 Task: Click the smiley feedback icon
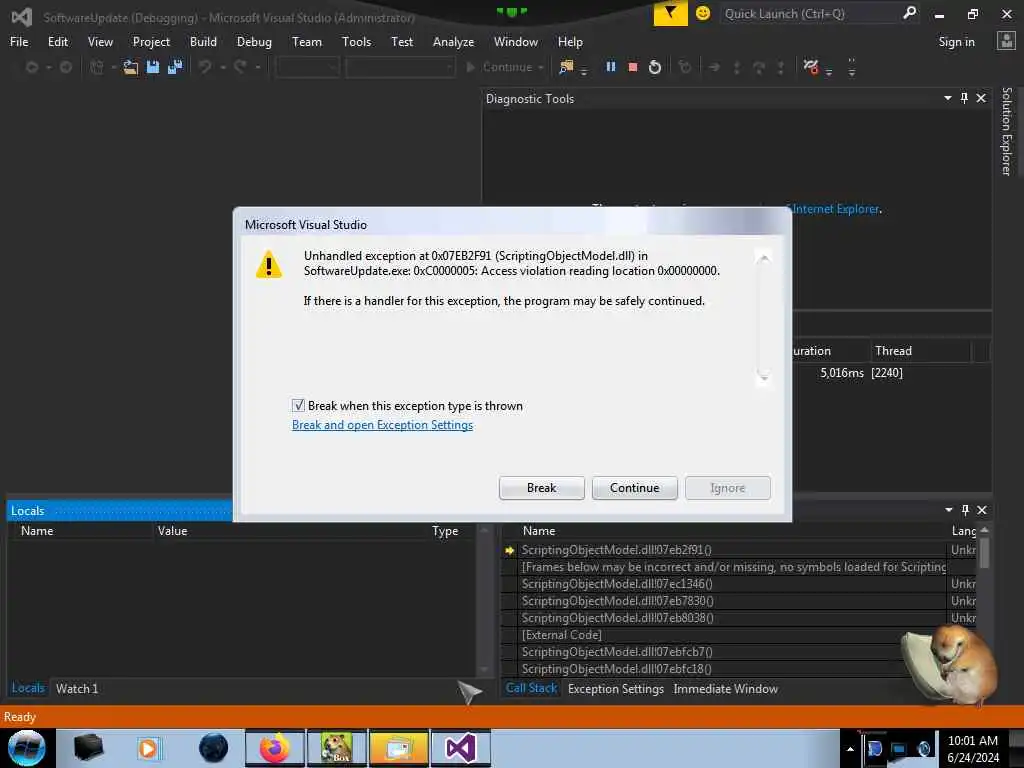pyautogui.click(x=703, y=13)
